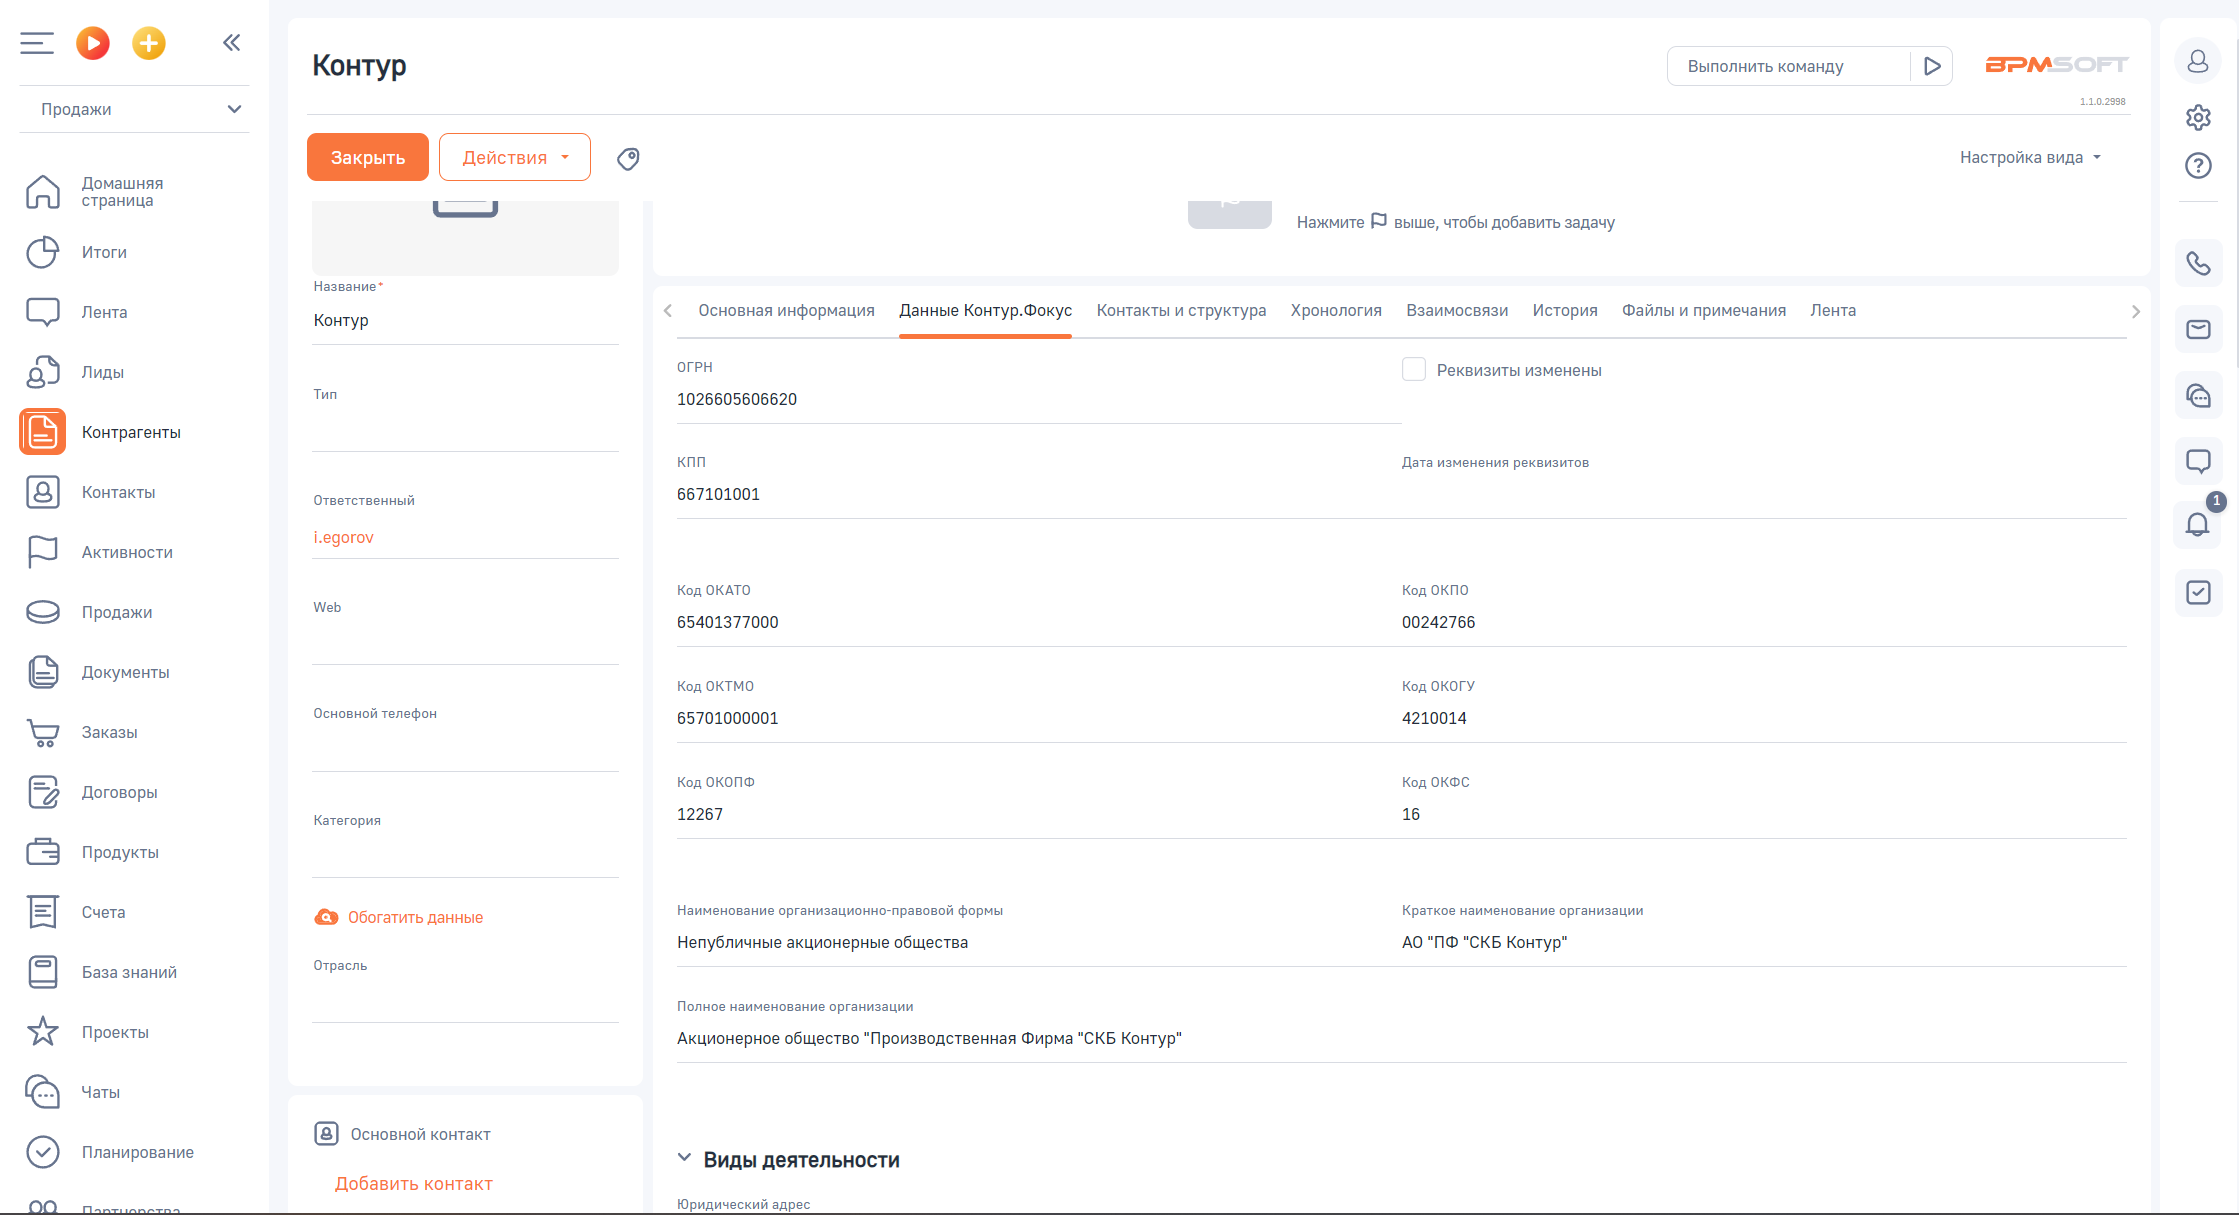Screen dimensions: 2239x1215
Task: Open the email panel icon
Action: (2198, 329)
